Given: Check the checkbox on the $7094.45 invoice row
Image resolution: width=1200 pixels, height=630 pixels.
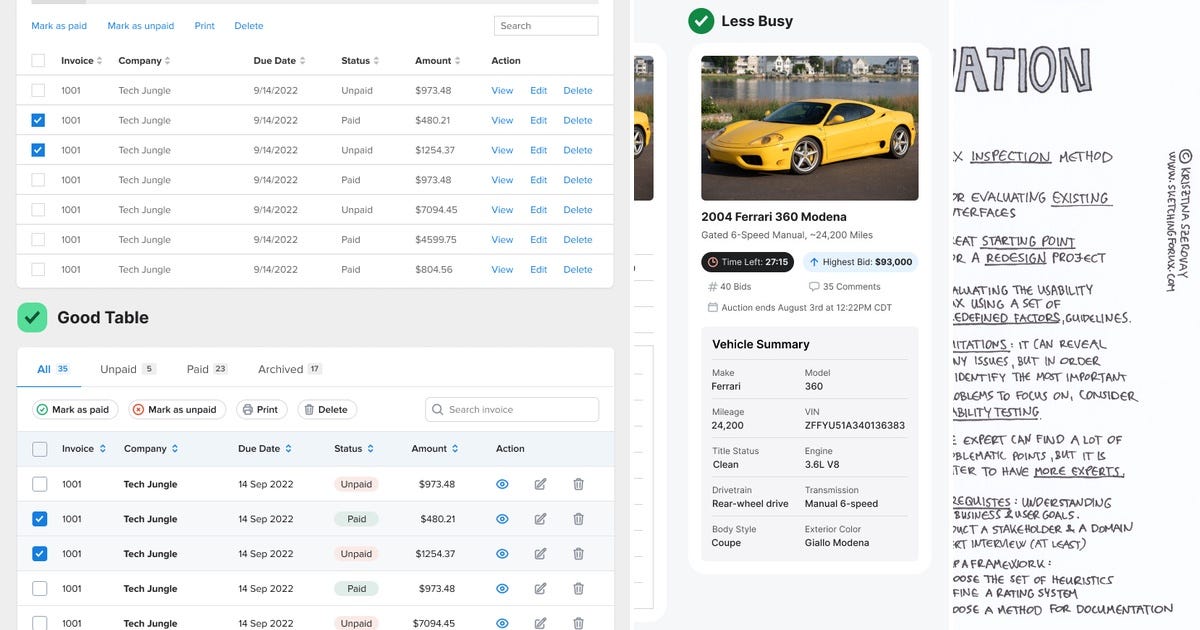Looking at the screenshot, I should click(40, 622).
